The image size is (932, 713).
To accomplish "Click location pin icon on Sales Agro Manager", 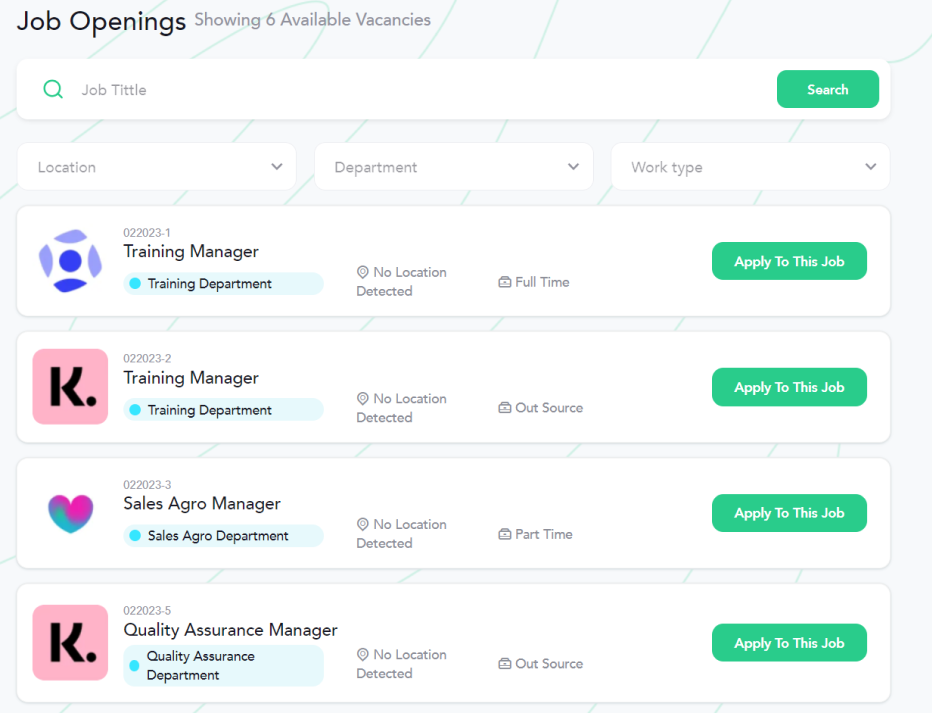I will point(363,524).
